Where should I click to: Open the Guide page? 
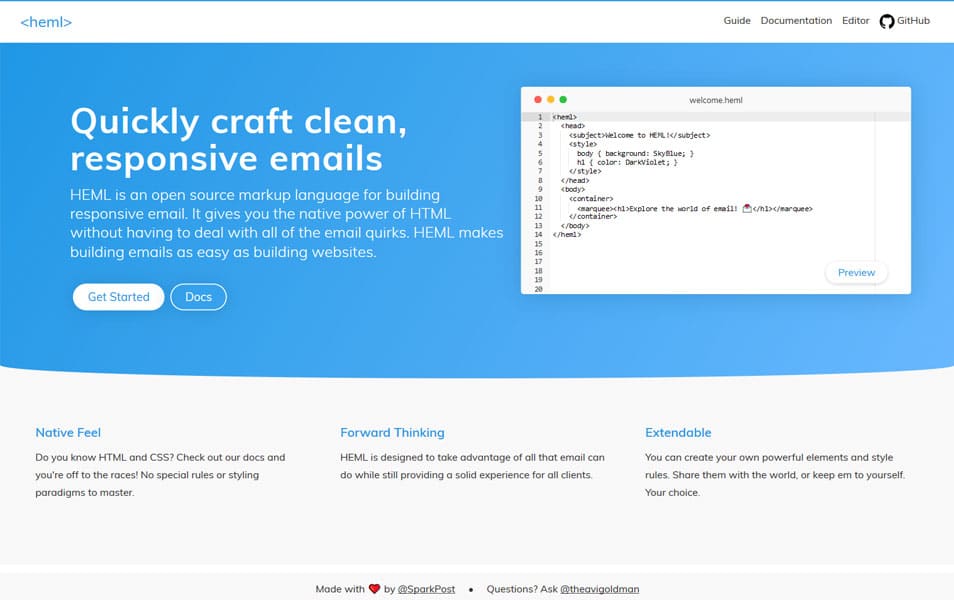[737, 21]
